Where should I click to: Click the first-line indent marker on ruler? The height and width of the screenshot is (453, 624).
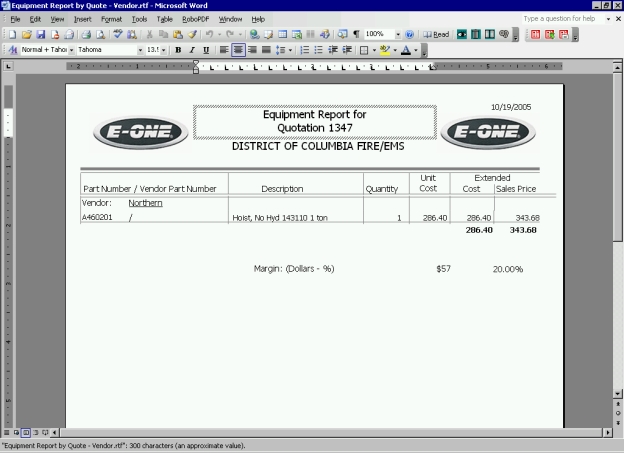point(196,63)
